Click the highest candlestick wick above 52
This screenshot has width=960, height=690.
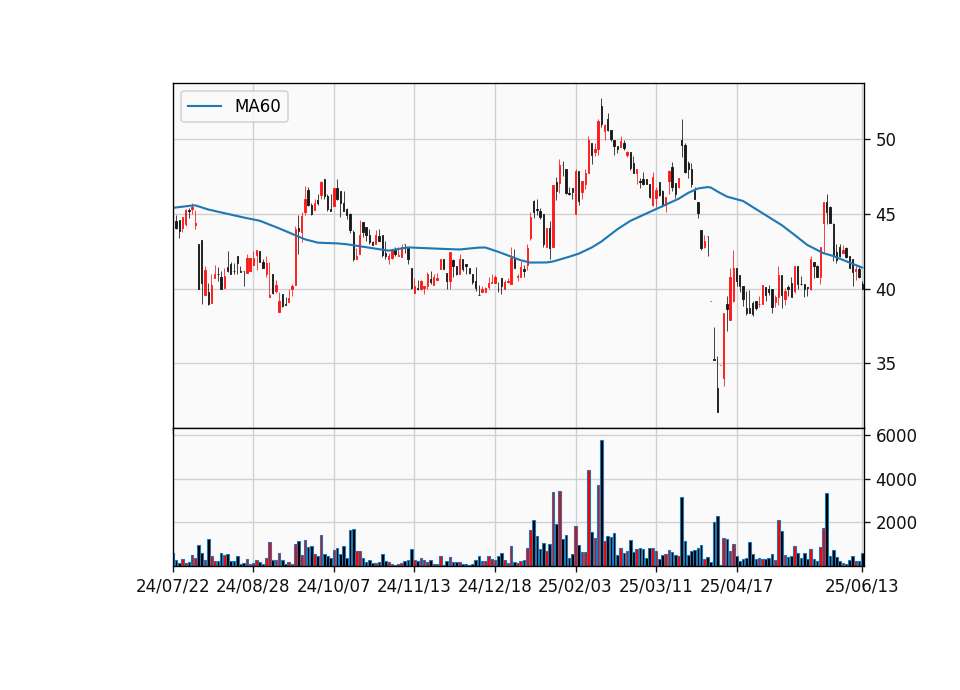coord(601,113)
